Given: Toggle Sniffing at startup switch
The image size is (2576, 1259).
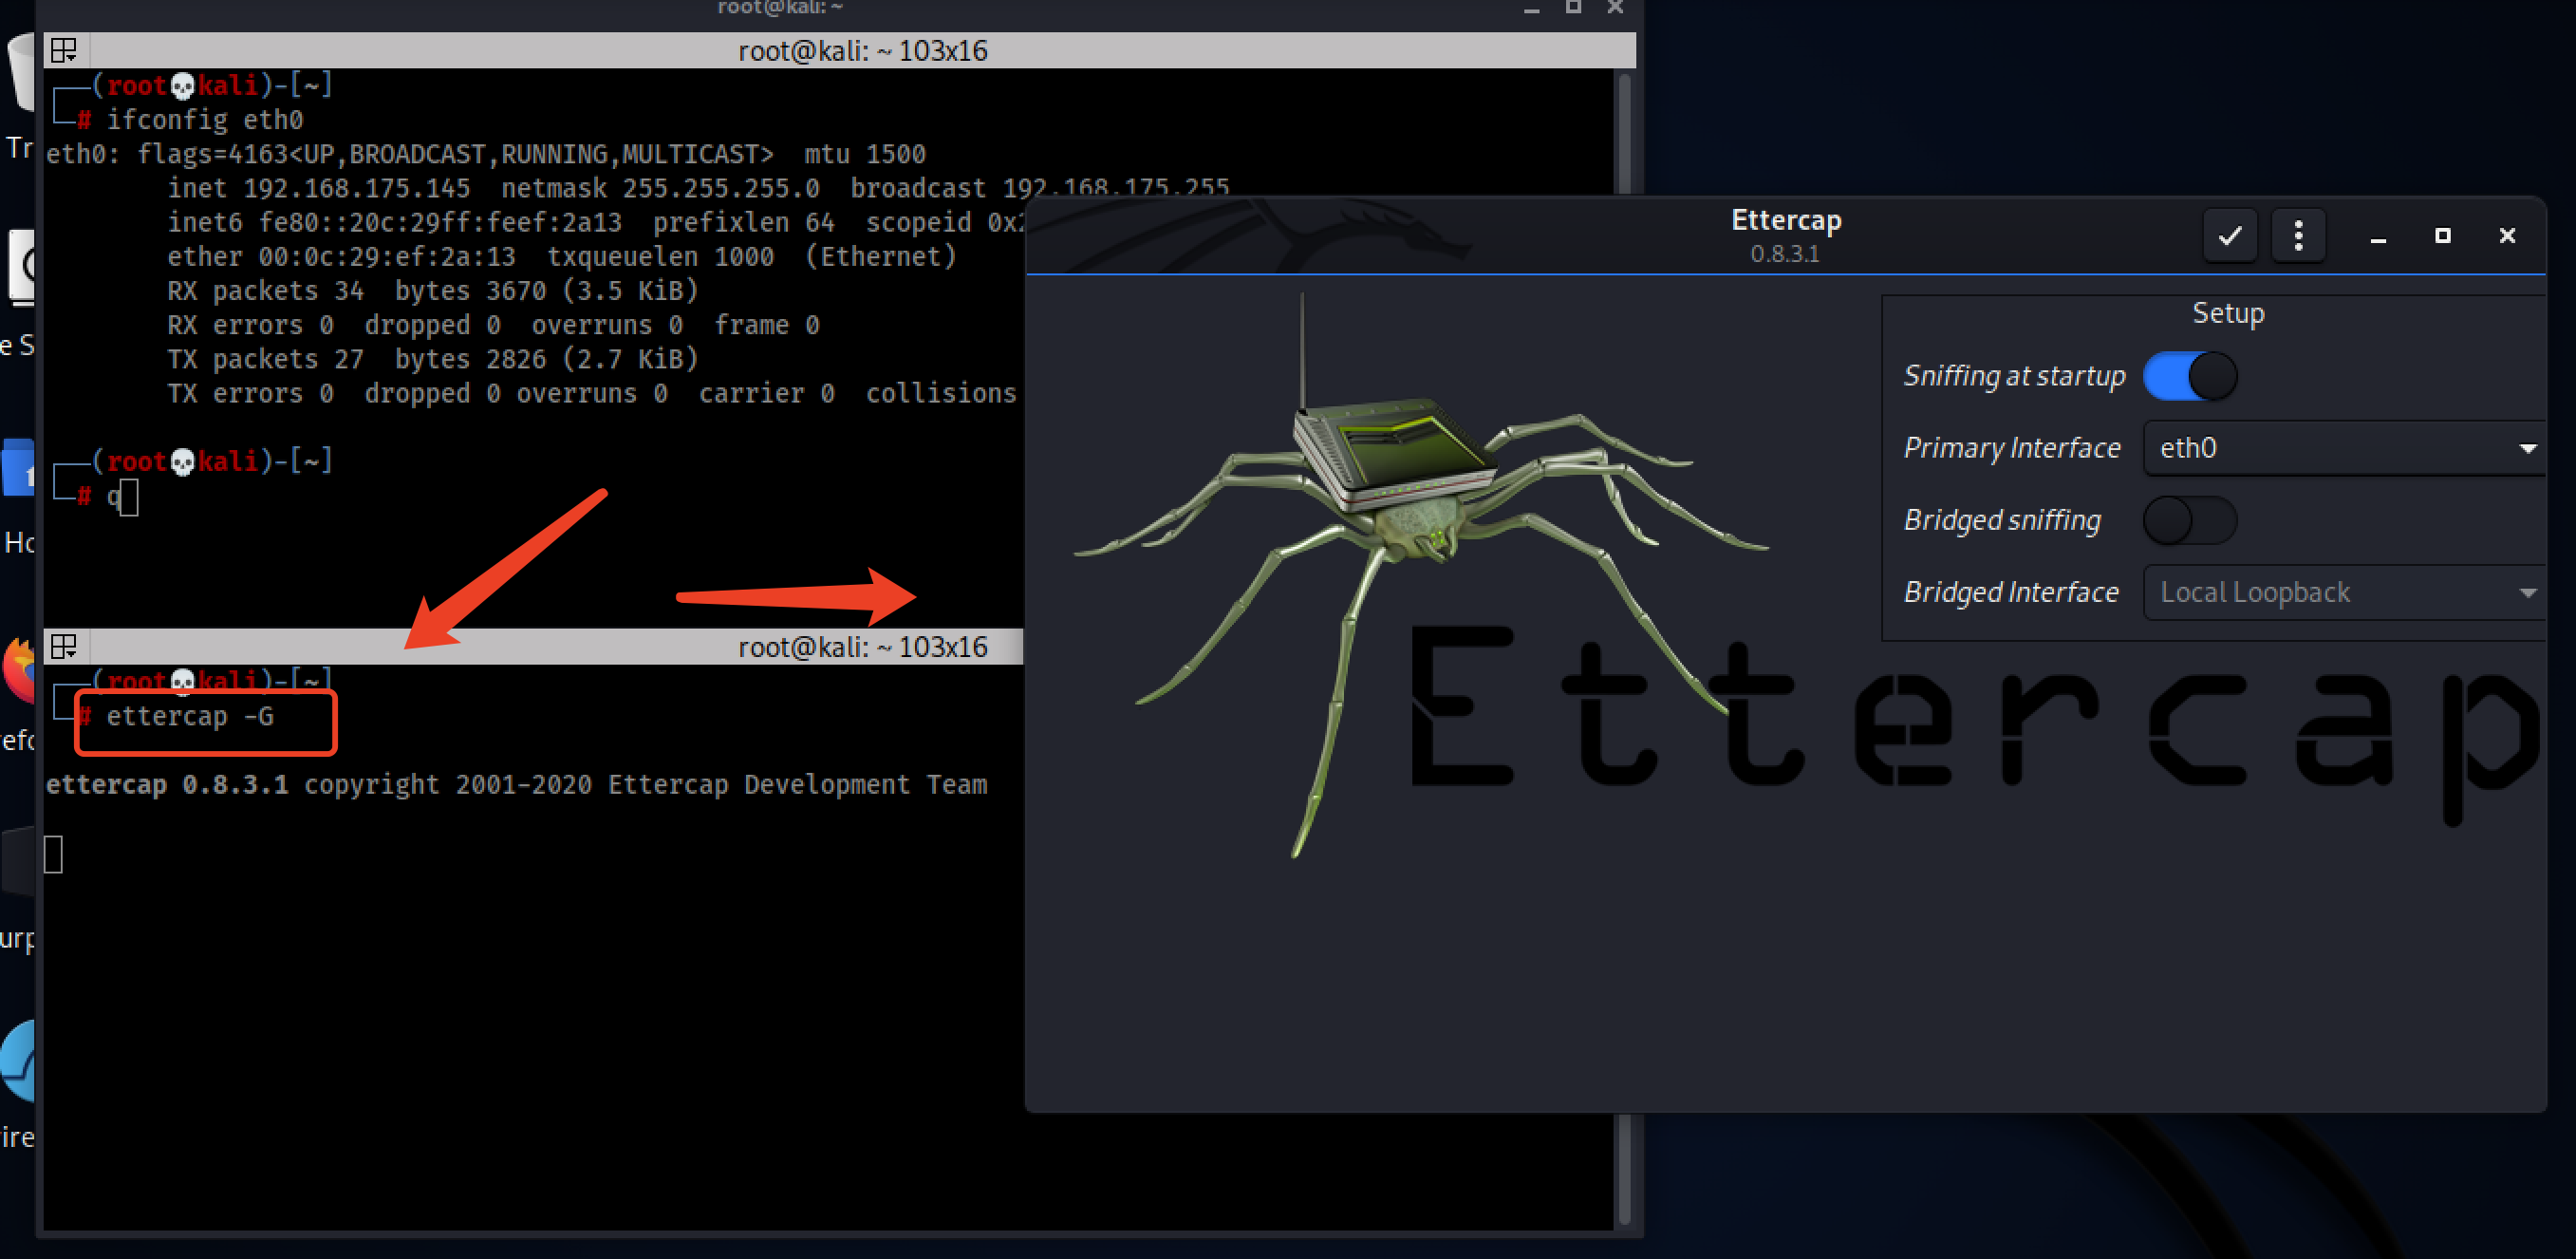Looking at the screenshot, I should [2190, 376].
